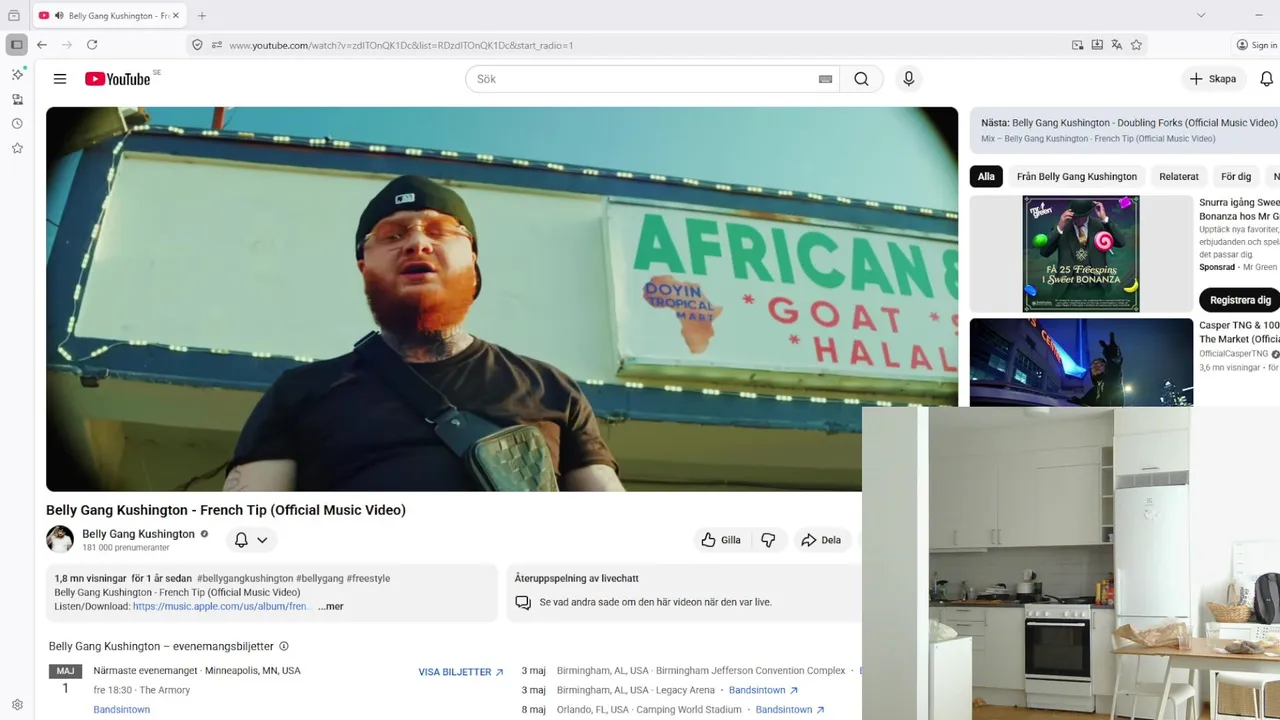Open the on-screen keyboard in search box
Image resolution: width=1280 pixels, height=720 pixels.
point(825,79)
